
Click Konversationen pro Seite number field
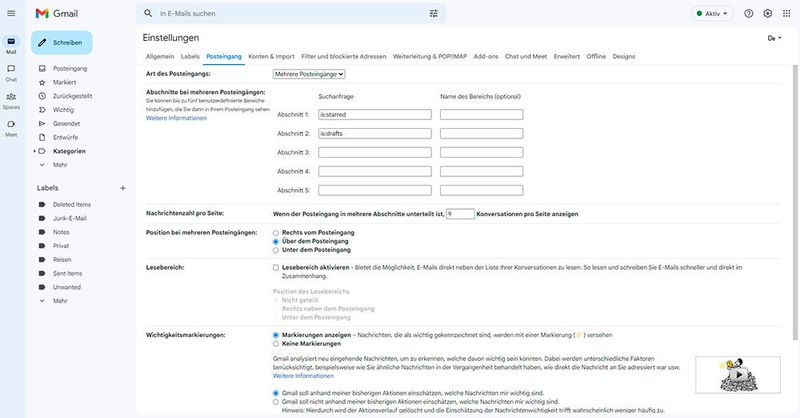pos(460,214)
